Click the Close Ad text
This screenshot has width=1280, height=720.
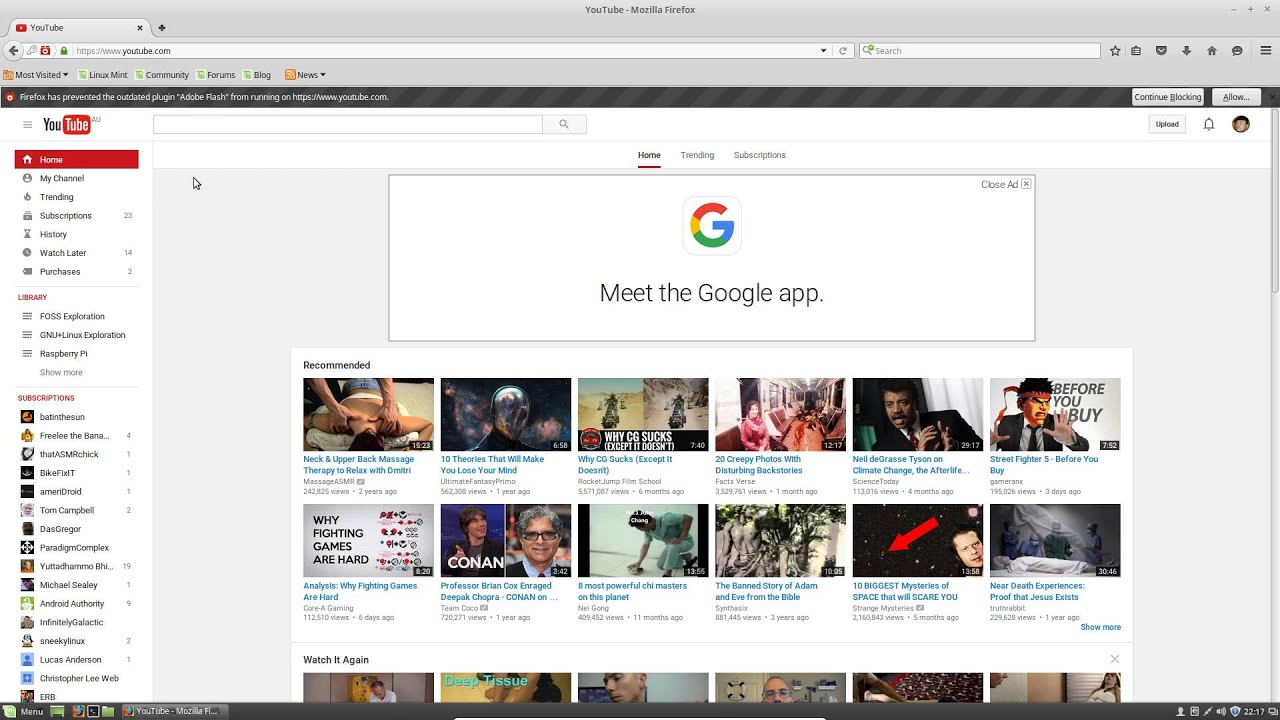[x=999, y=184]
